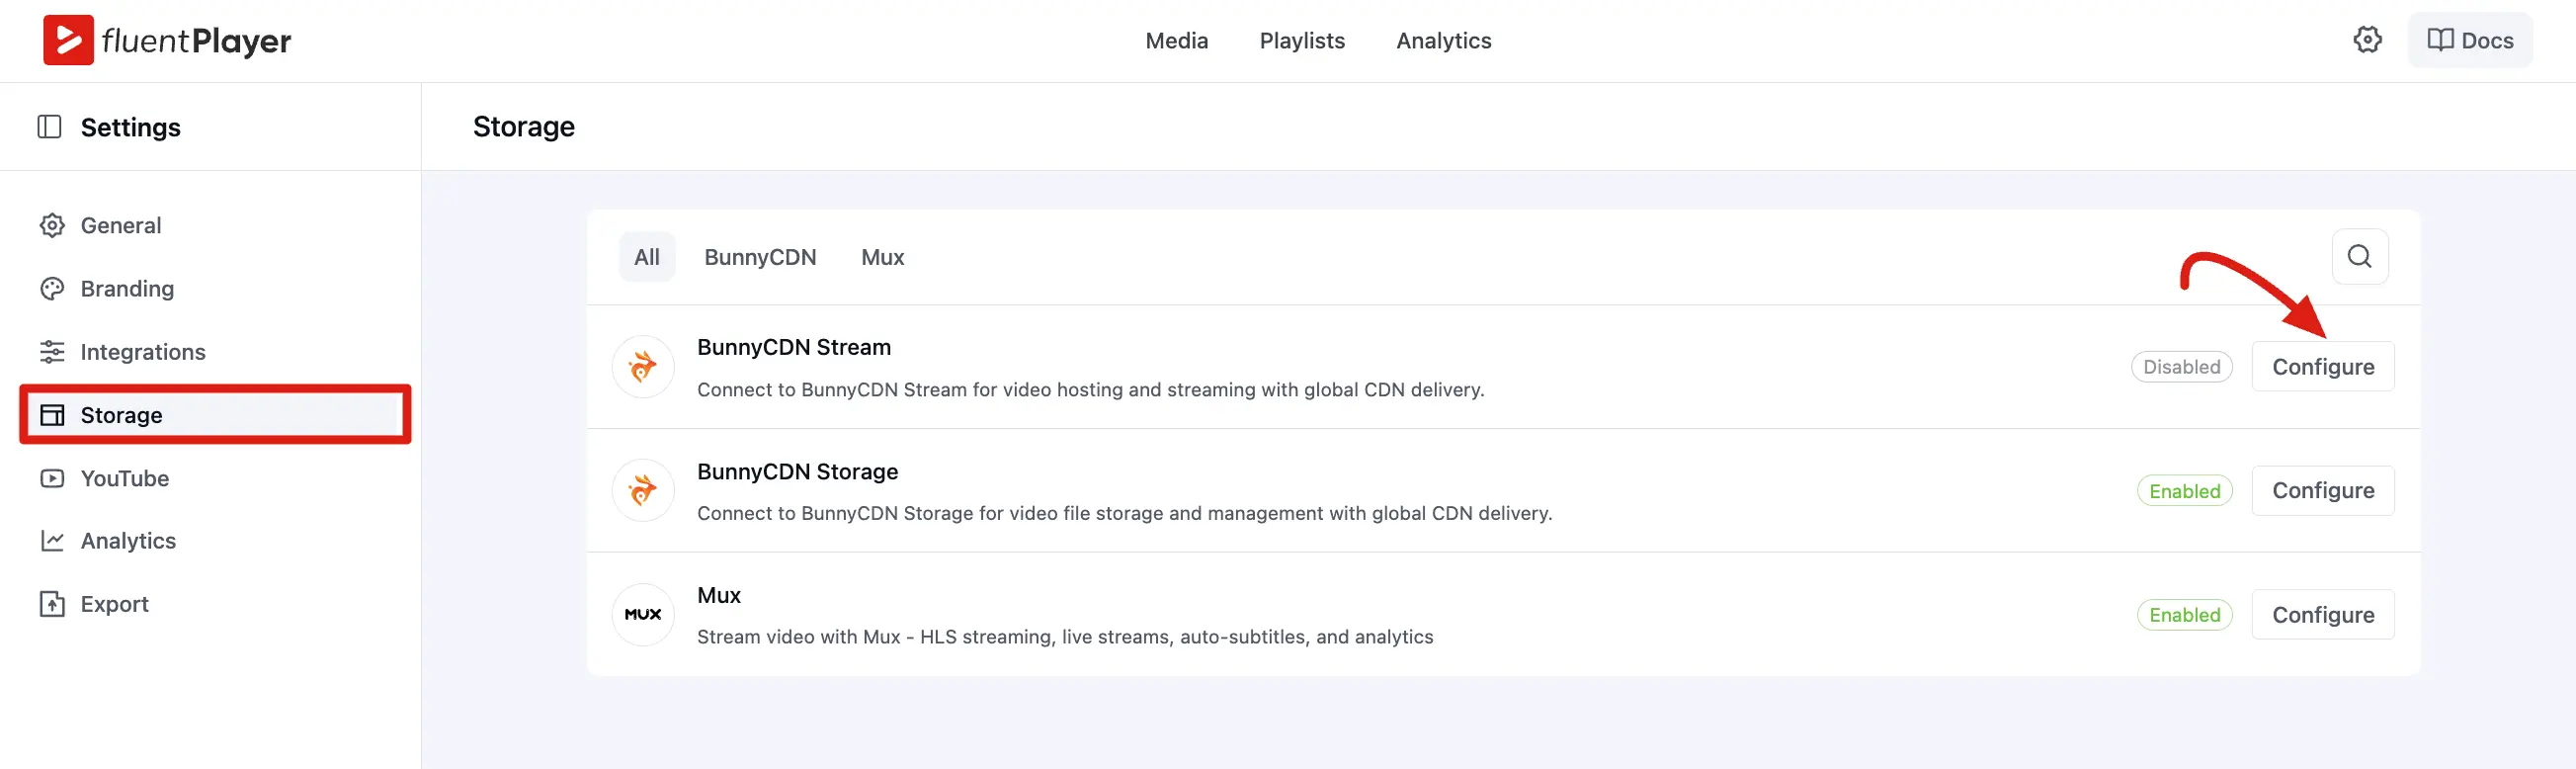This screenshot has height=769, width=2576.
Task: Click the Settings sidebar heading
Action: coord(130,127)
